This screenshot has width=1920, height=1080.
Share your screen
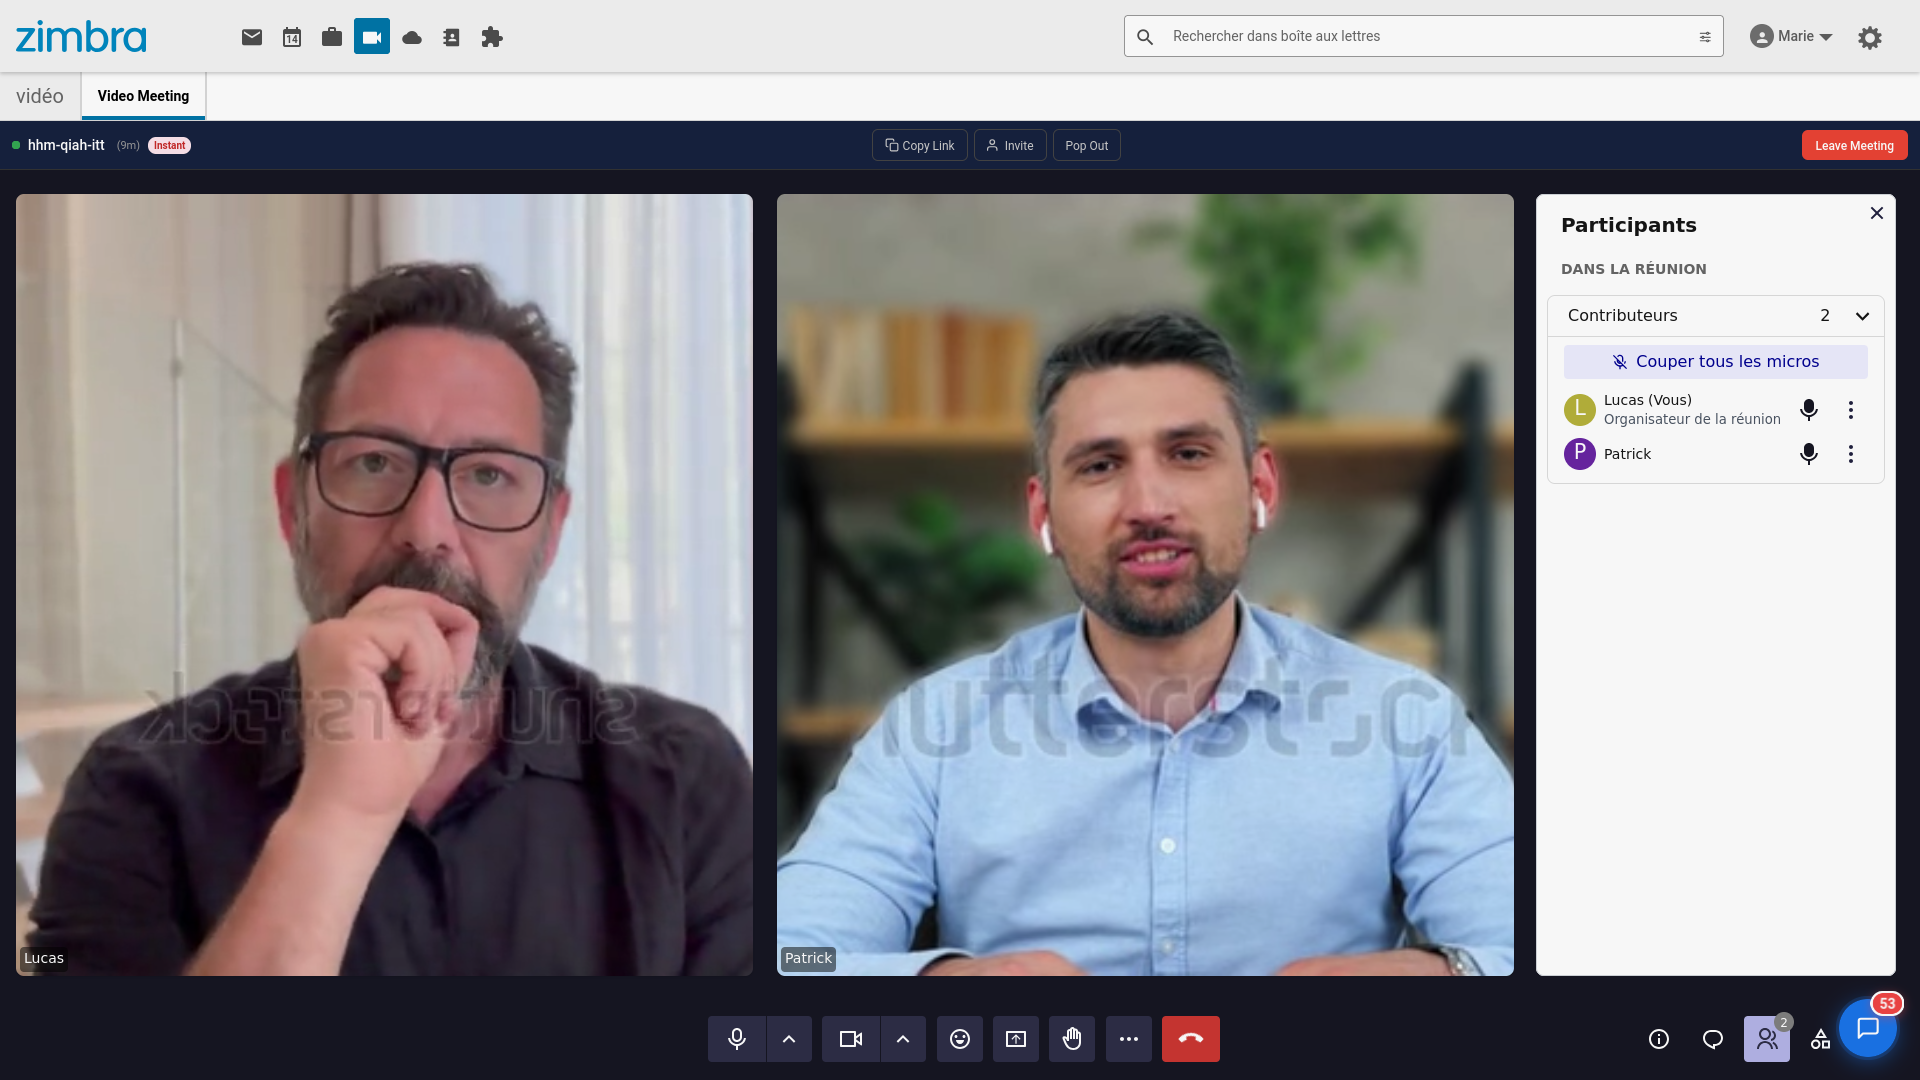[x=1016, y=1039]
